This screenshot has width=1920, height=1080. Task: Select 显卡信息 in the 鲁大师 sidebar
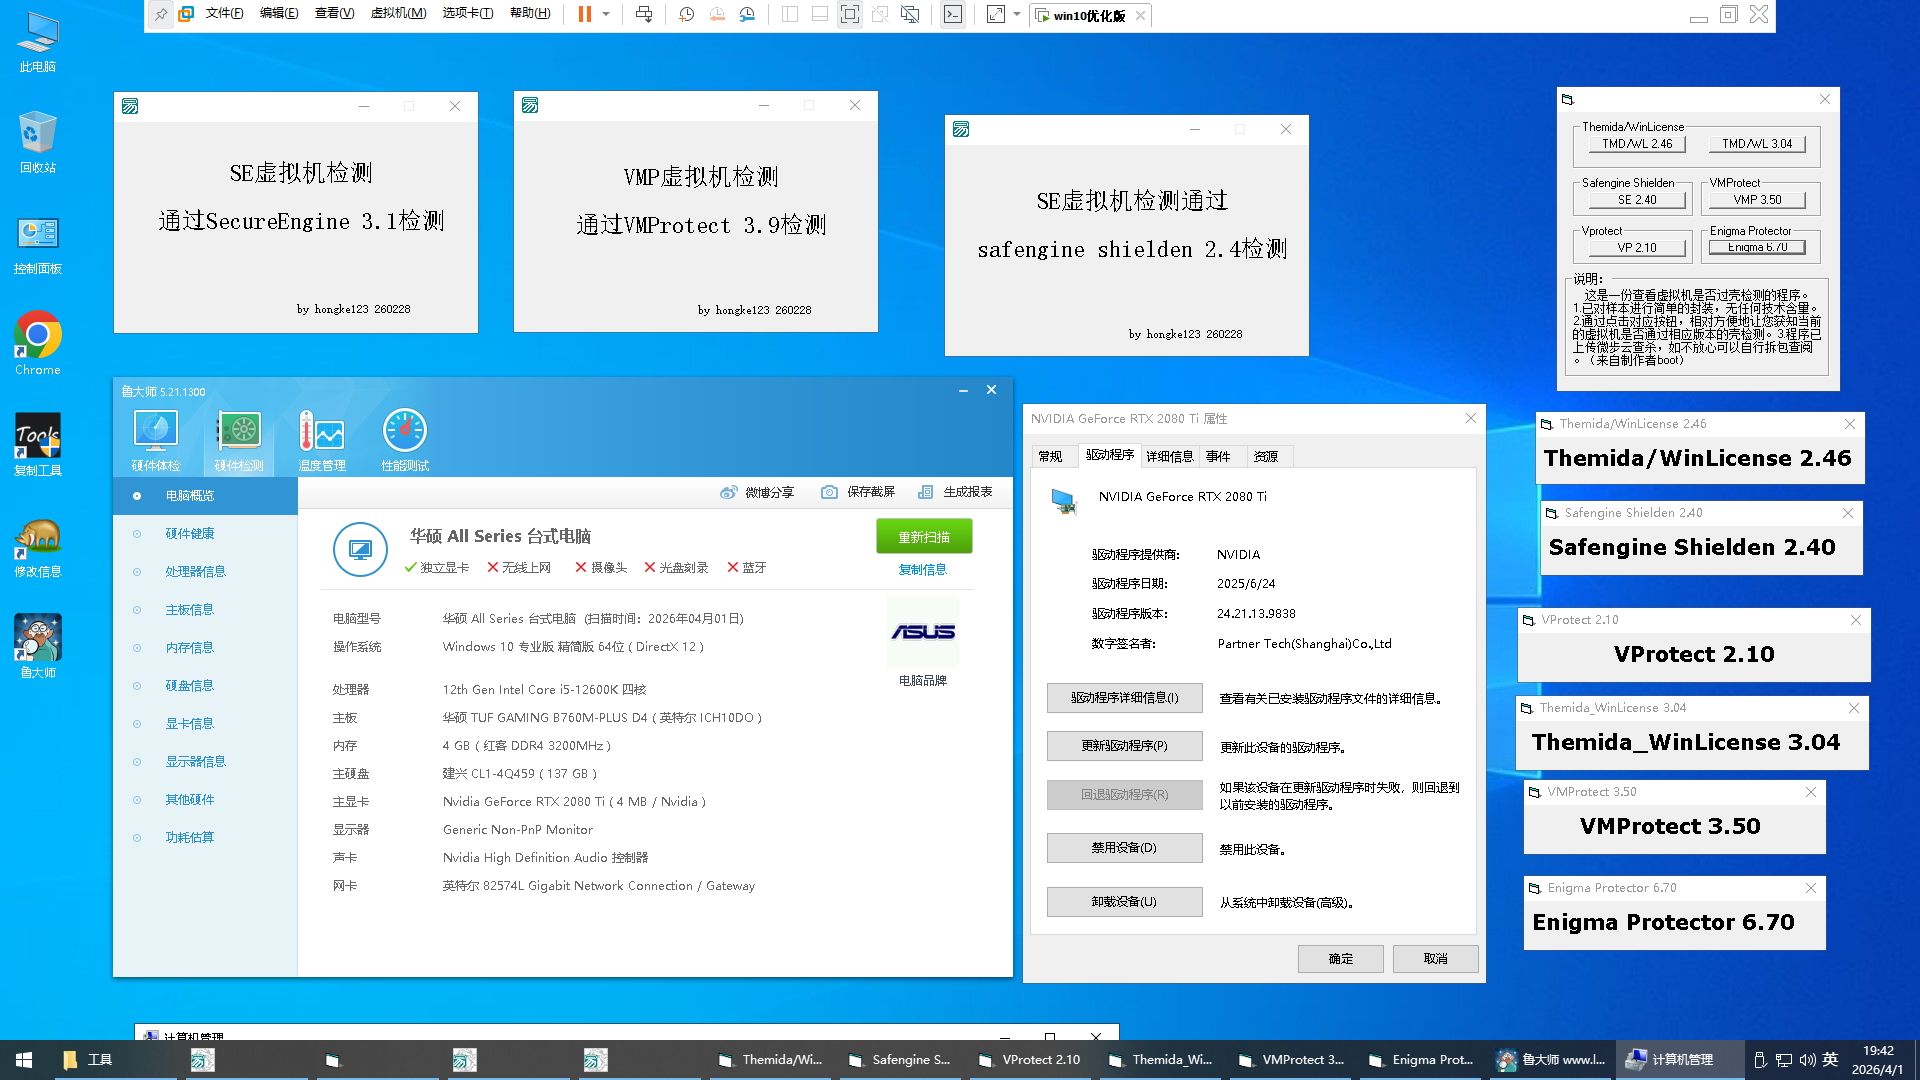coord(190,723)
